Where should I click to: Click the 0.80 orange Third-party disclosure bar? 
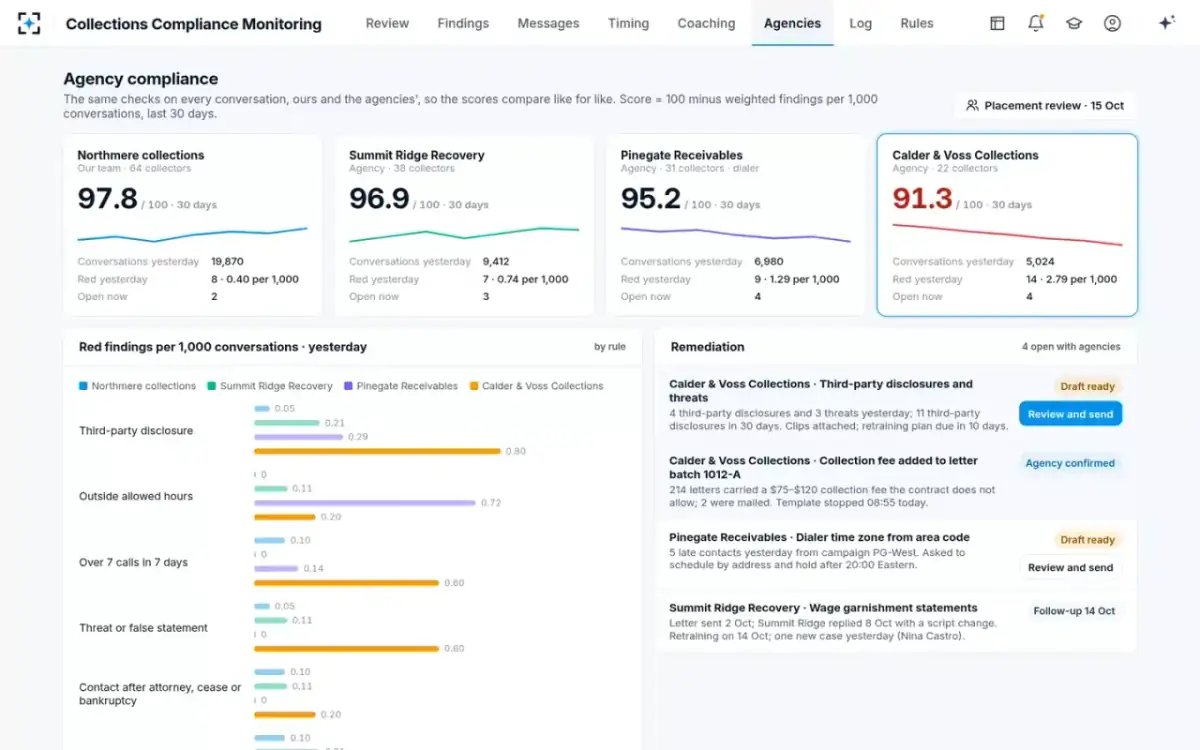click(377, 451)
